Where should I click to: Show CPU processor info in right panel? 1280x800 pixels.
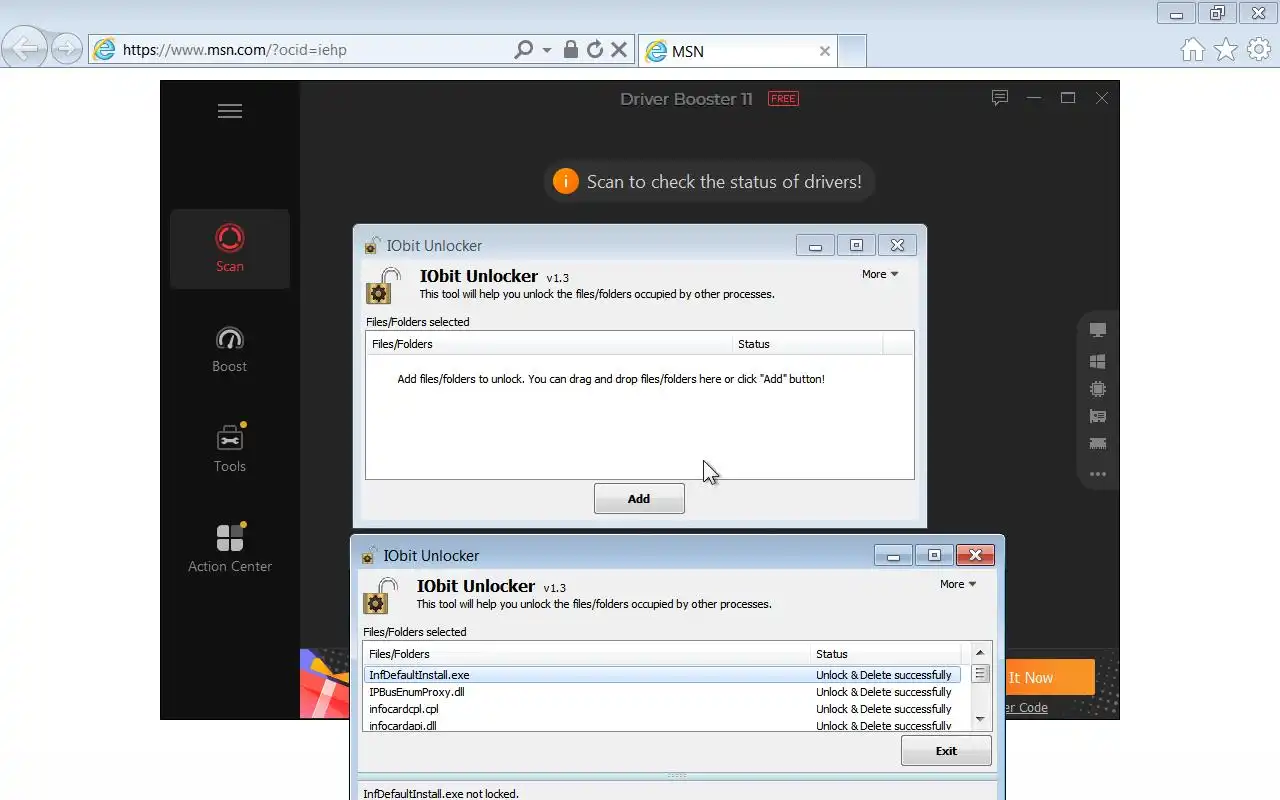1098,389
